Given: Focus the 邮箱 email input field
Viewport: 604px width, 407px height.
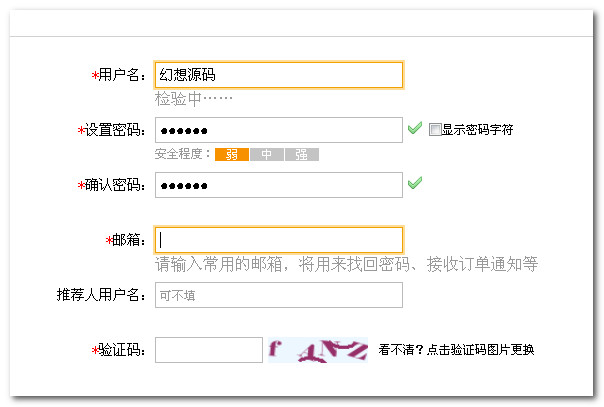Looking at the screenshot, I should click(279, 240).
